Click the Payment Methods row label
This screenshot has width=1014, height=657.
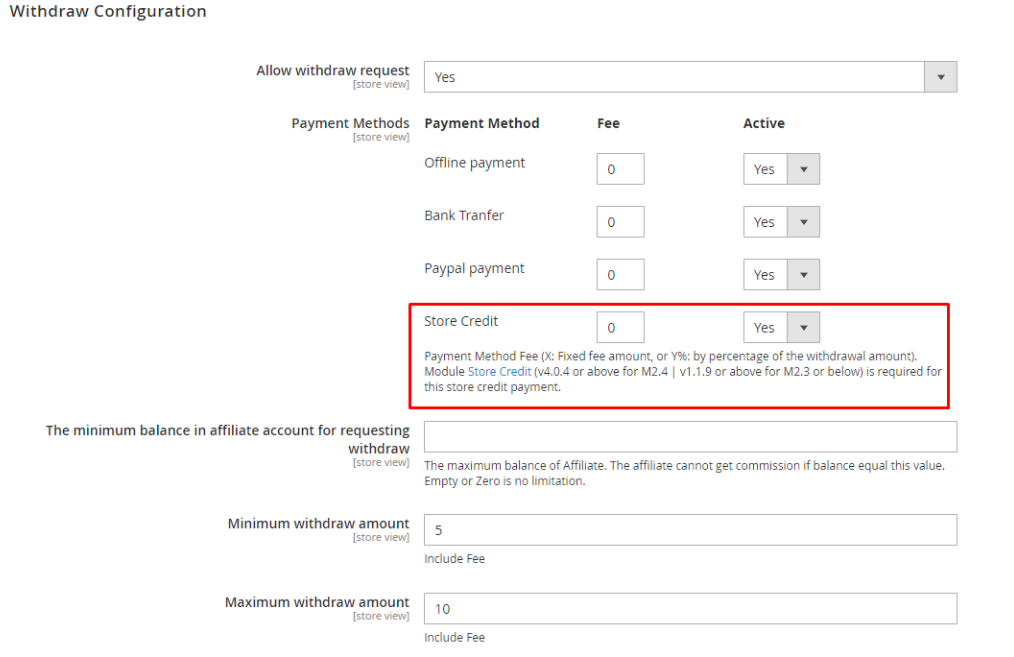350,124
